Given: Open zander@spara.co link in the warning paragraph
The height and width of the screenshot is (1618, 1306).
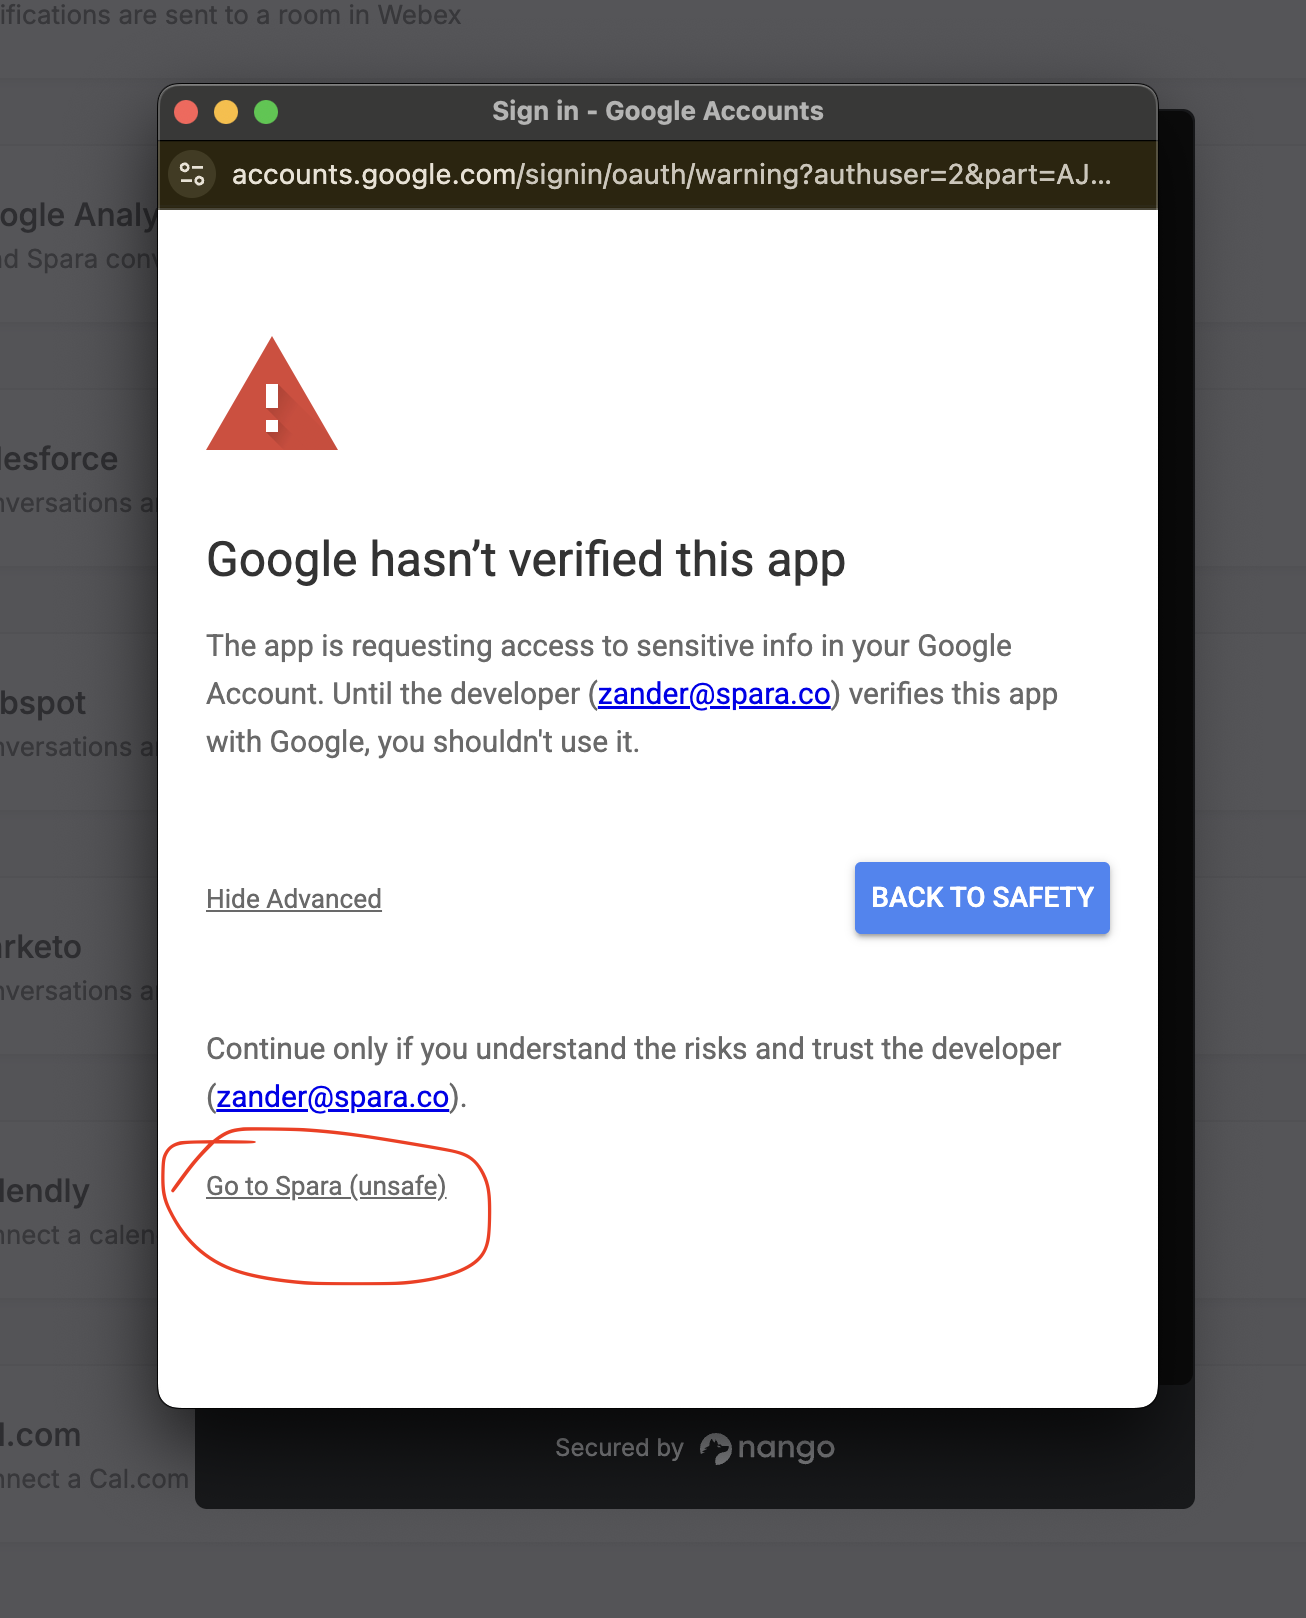Looking at the screenshot, I should [x=714, y=694].
